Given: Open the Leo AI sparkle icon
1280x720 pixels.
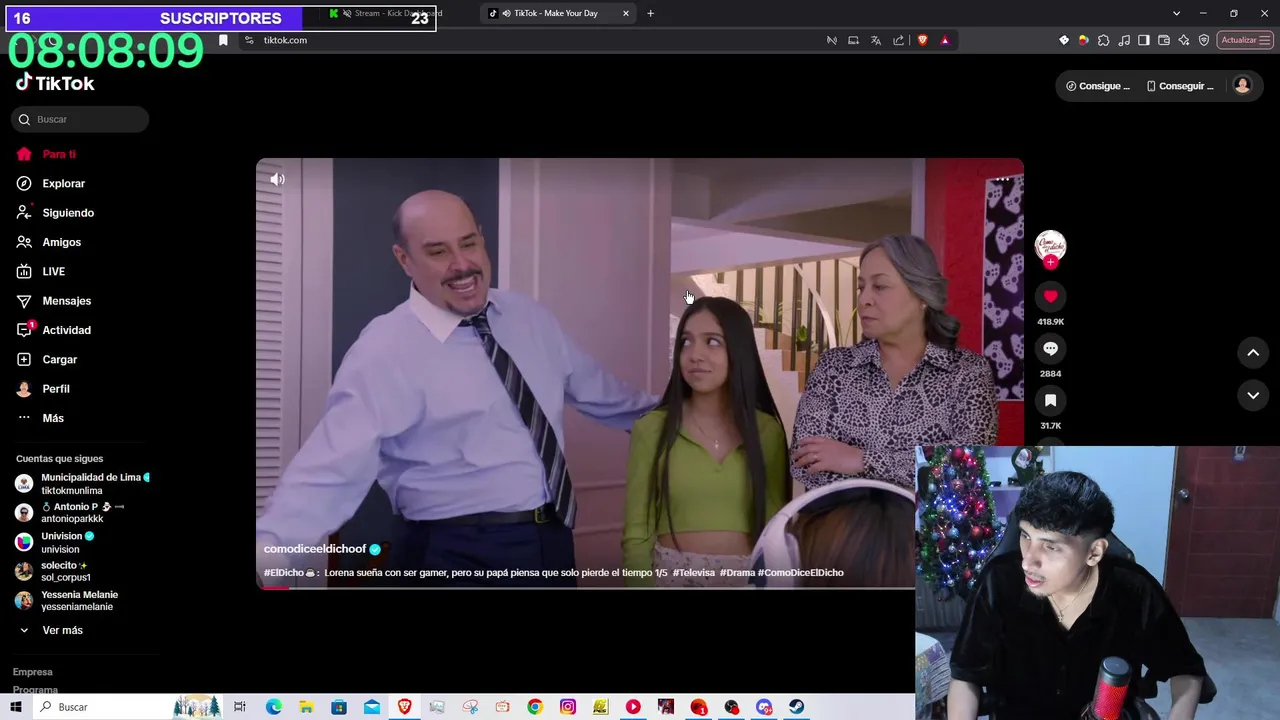Looking at the screenshot, I should (x=1184, y=40).
